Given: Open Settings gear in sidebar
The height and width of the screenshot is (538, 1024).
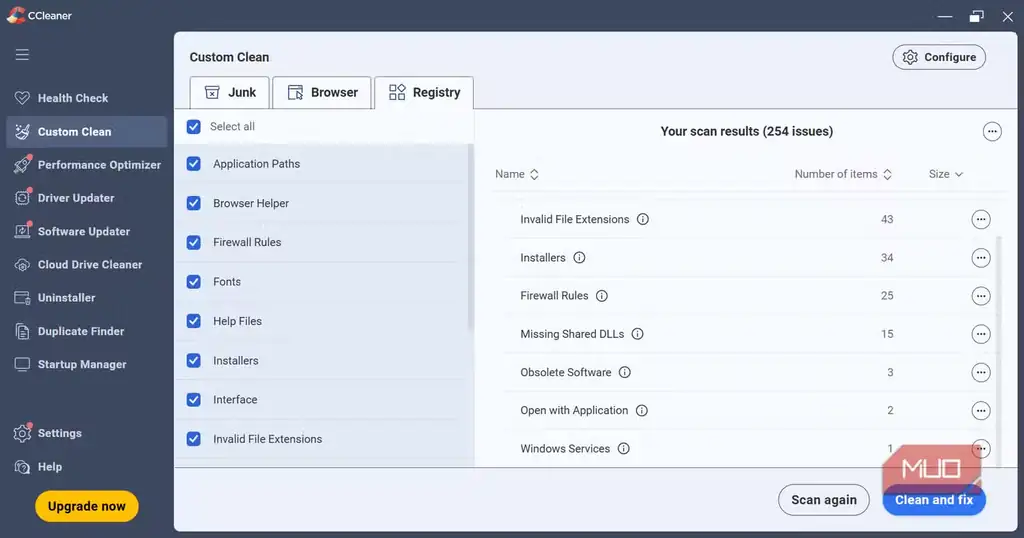Looking at the screenshot, I should 22,433.
